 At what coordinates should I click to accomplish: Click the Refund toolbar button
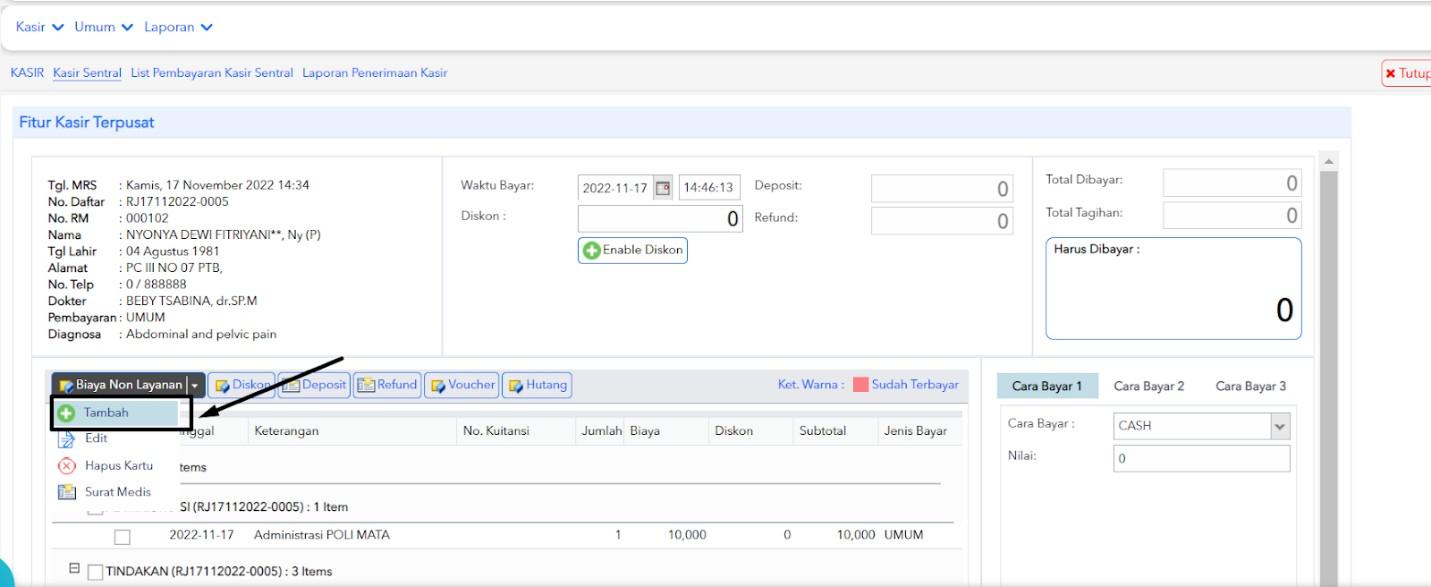point(387,385)
